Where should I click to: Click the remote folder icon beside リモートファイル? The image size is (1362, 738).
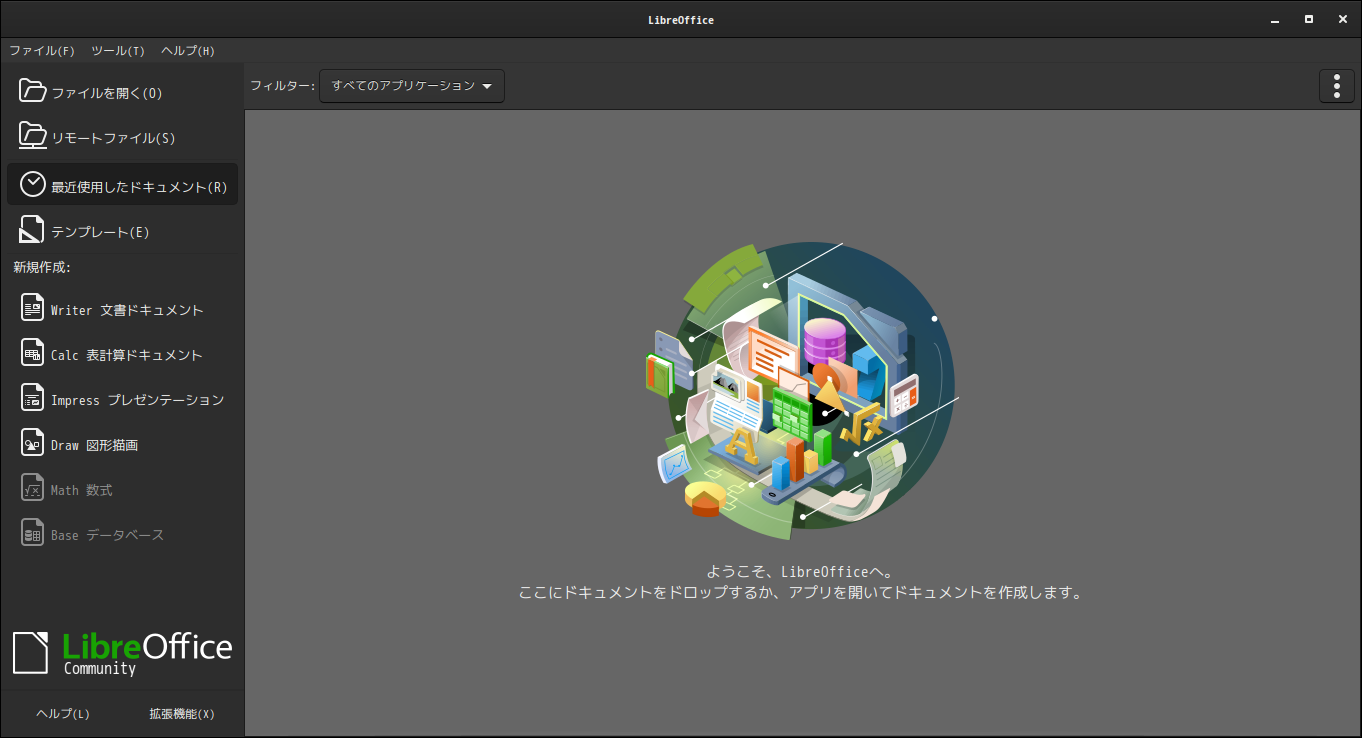pos(33,136)
